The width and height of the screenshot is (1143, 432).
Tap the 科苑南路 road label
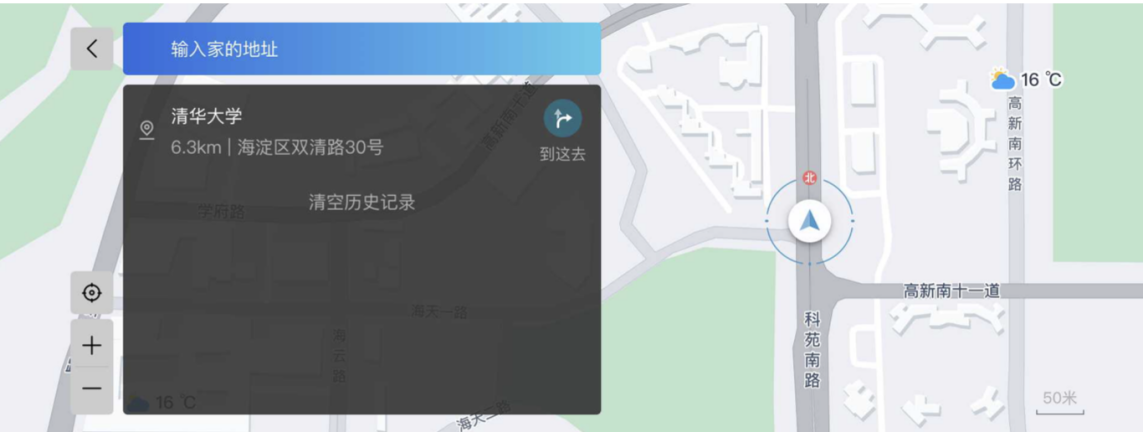coord(812,350)
